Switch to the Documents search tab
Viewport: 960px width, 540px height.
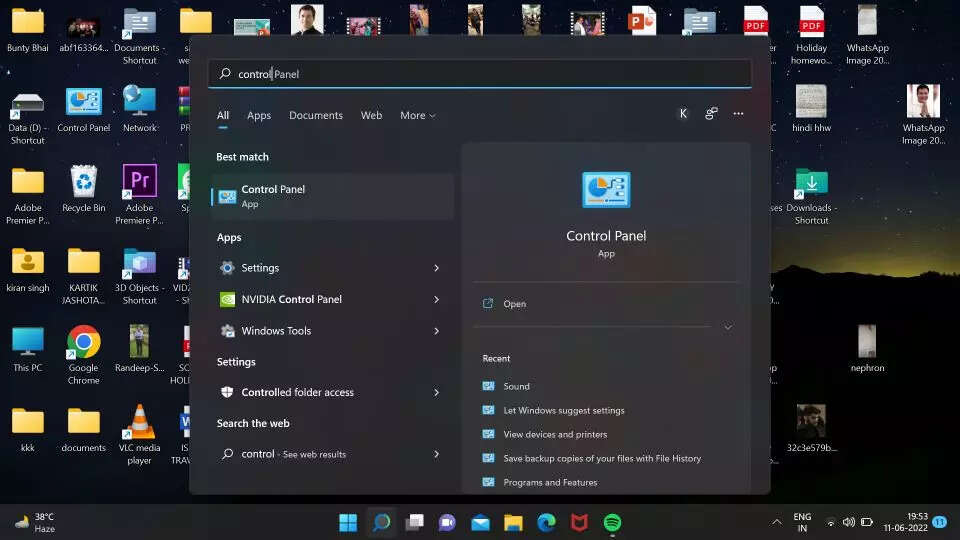[x=316, y=115]
